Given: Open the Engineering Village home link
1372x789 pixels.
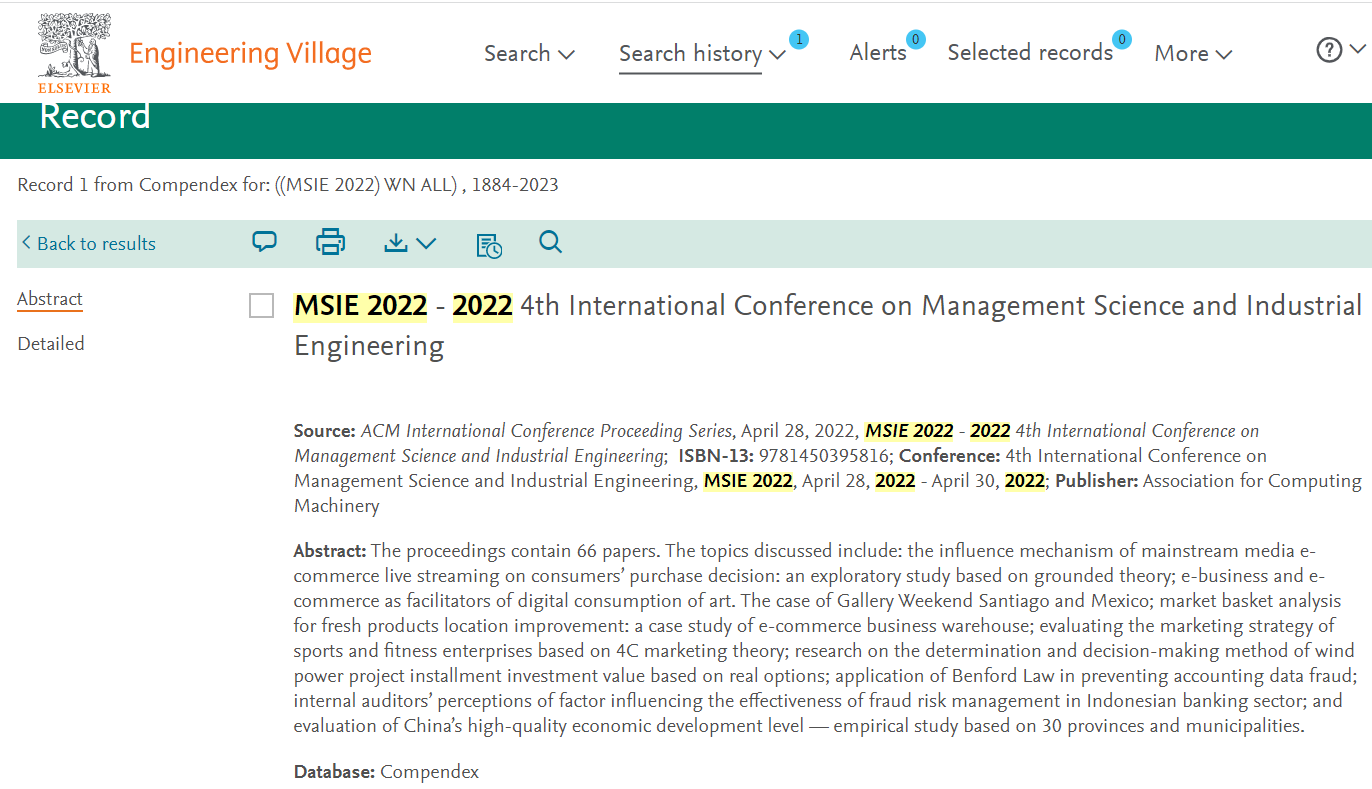Looking at the screenshot, I should (x=250, y=53).
